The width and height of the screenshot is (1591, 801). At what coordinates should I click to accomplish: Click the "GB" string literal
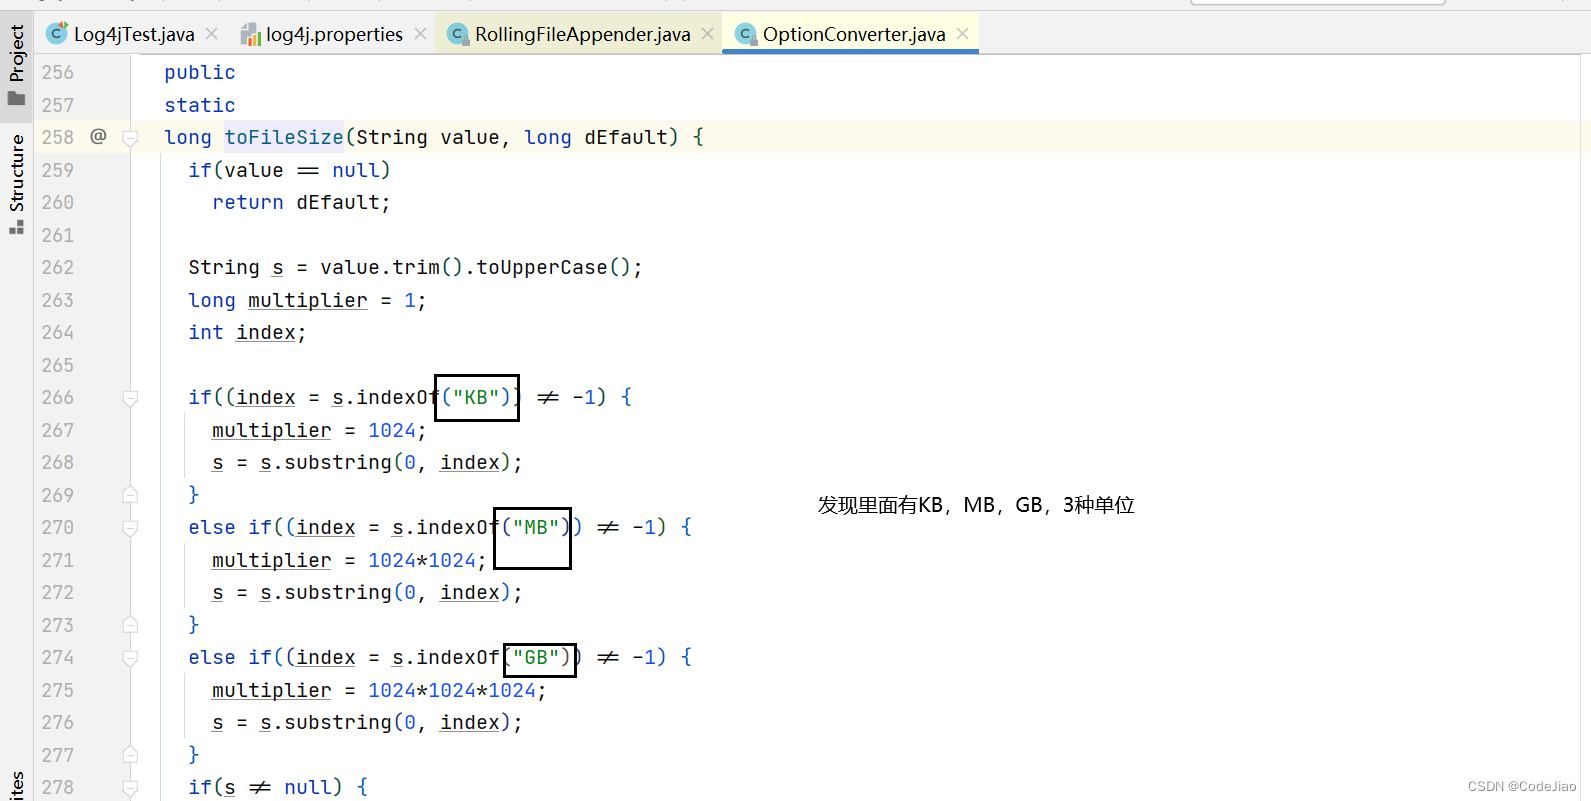click(536, 657)
